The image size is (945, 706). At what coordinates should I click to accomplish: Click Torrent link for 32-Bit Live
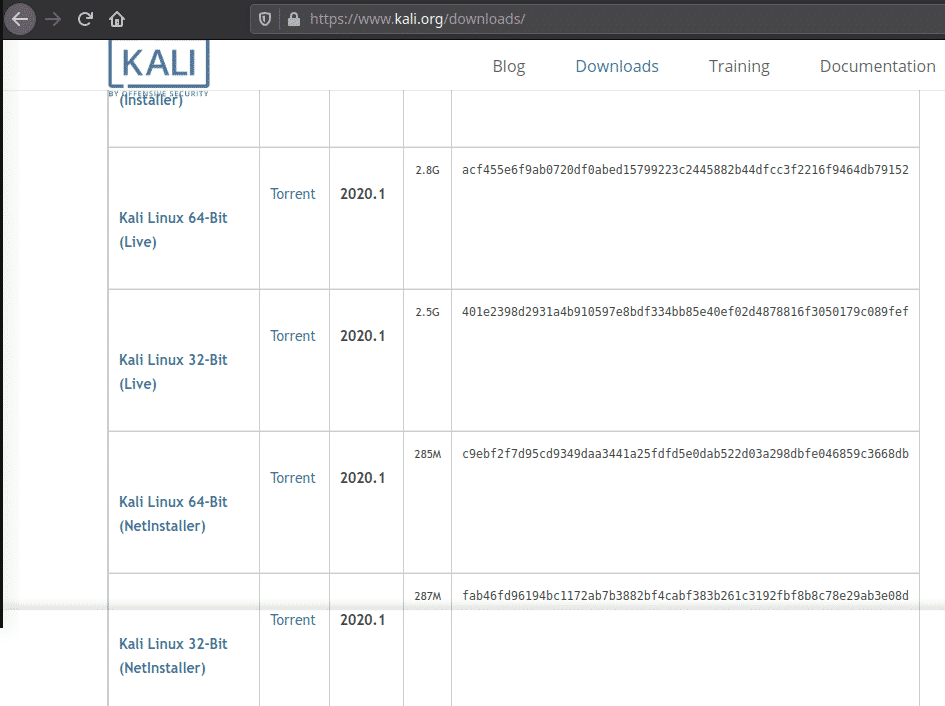(x=292, y=336)
